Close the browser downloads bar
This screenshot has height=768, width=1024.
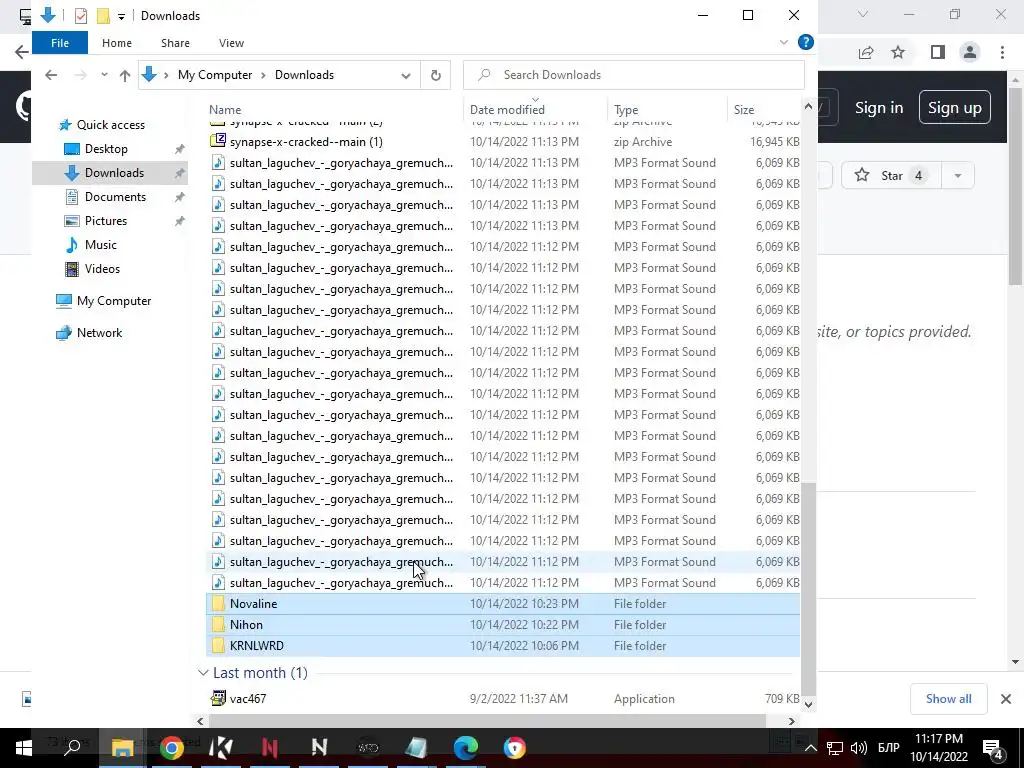(1006, 699)
